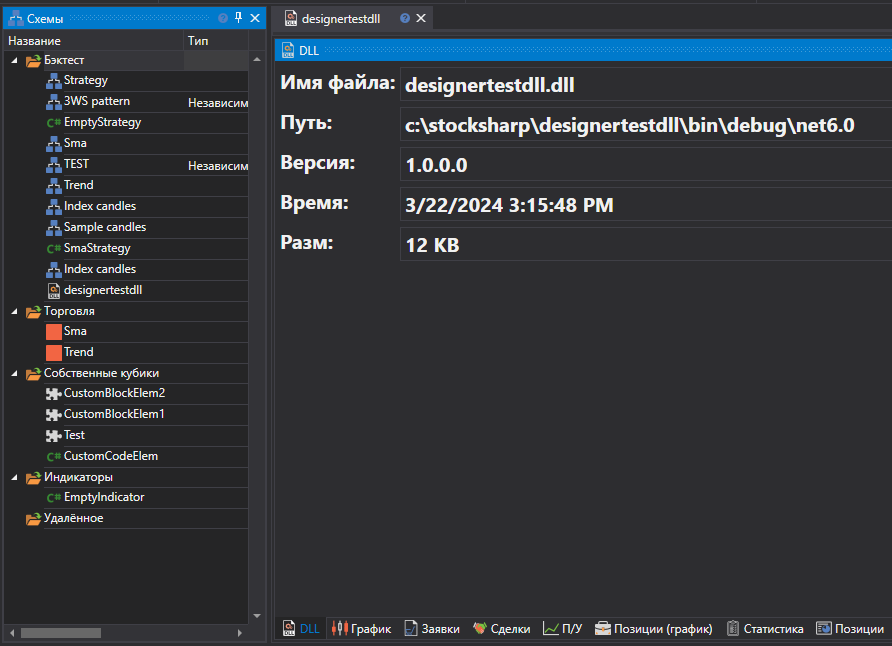
Task: Click the Независим type cell for TEST
Action: (217, 166)
